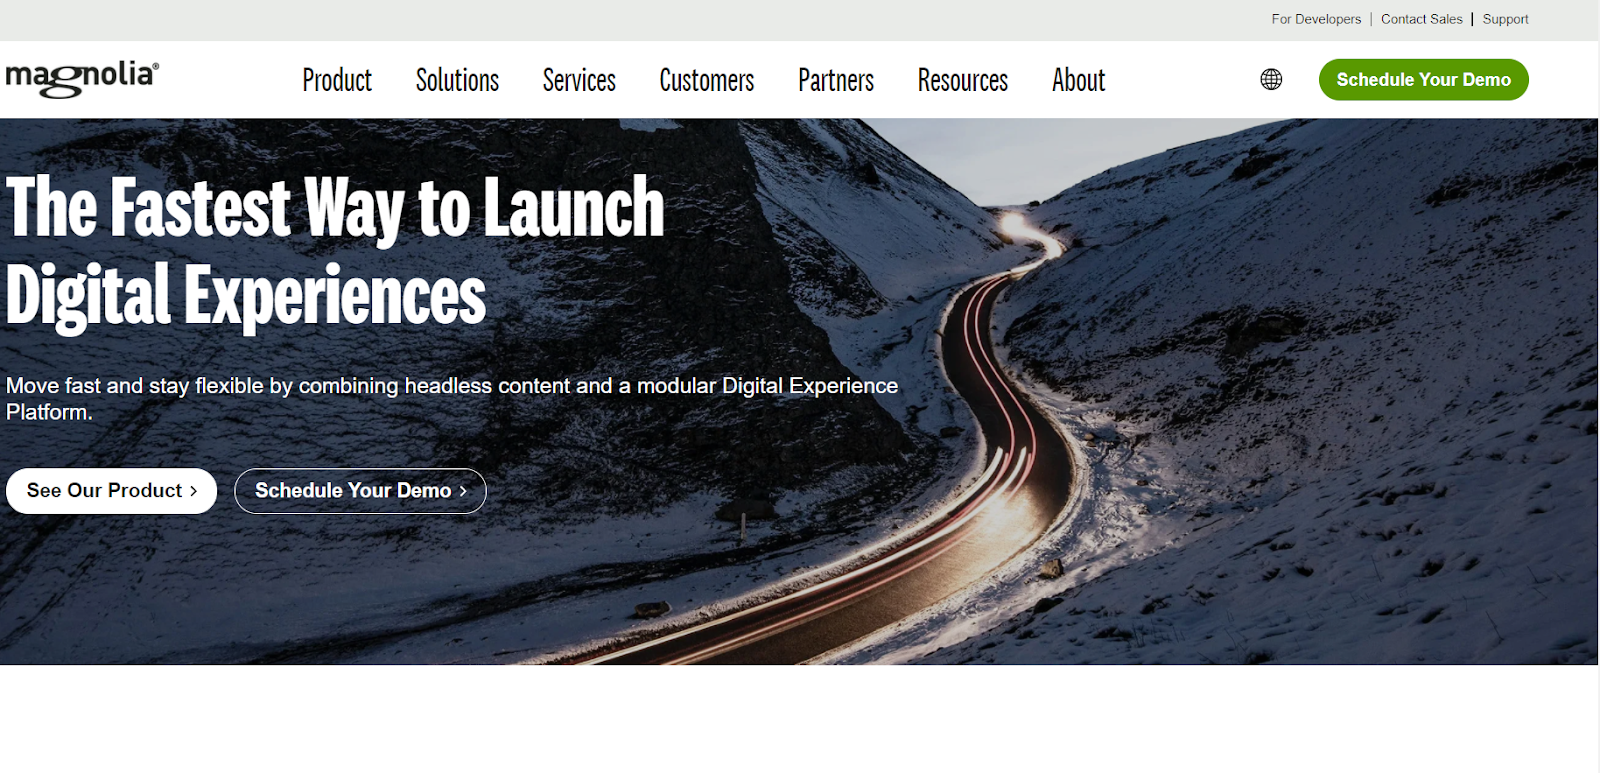Follow the For Developers link

(1316, 19)
